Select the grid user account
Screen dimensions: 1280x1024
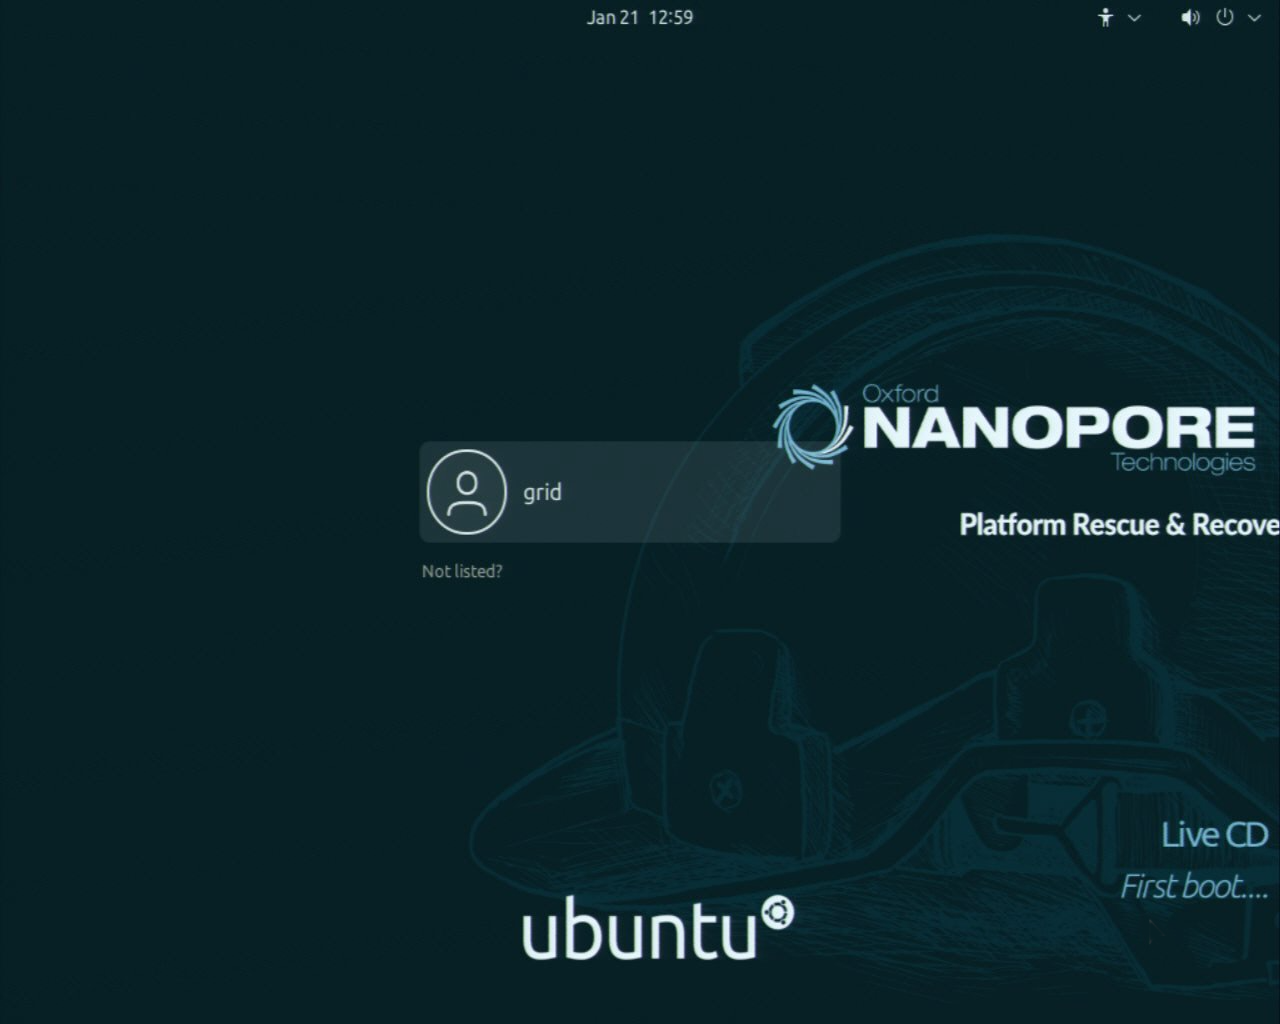click(630, 492)
